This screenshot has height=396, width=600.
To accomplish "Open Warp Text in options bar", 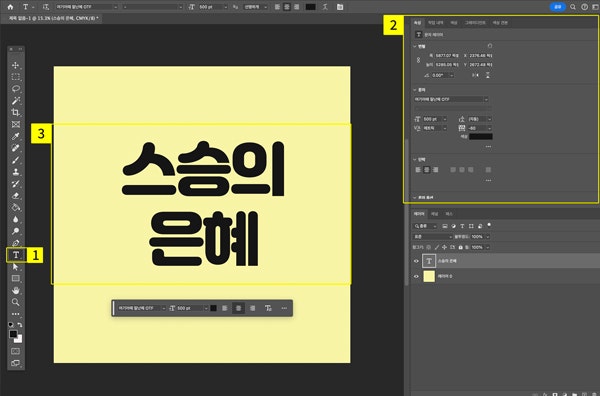I will click(x=325, y=7).
